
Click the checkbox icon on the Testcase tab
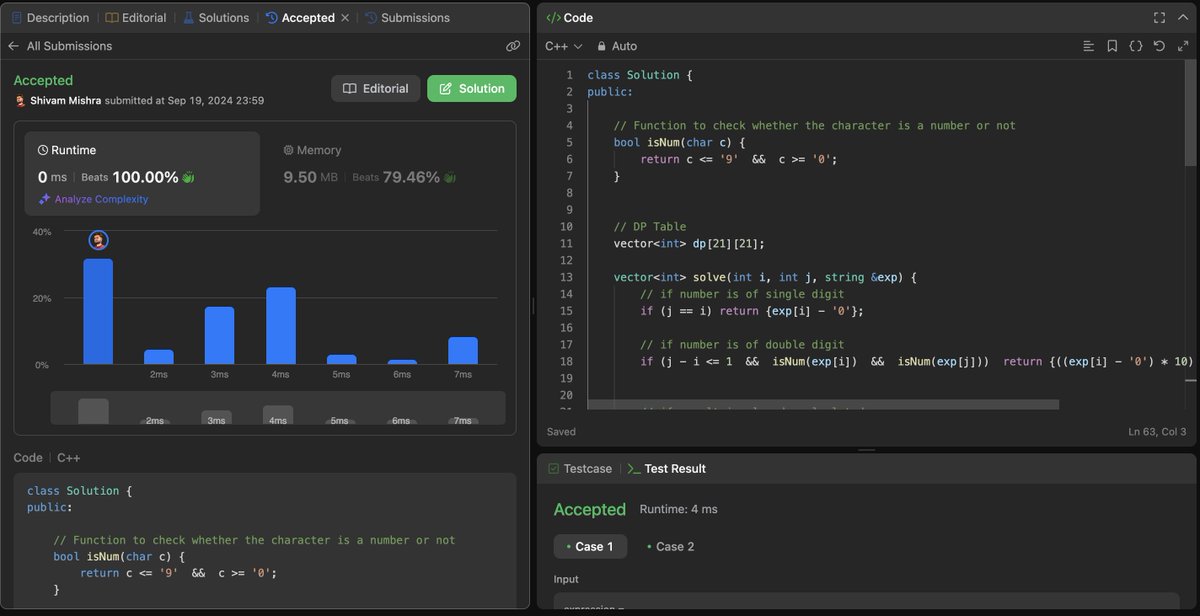pos(553,468)
